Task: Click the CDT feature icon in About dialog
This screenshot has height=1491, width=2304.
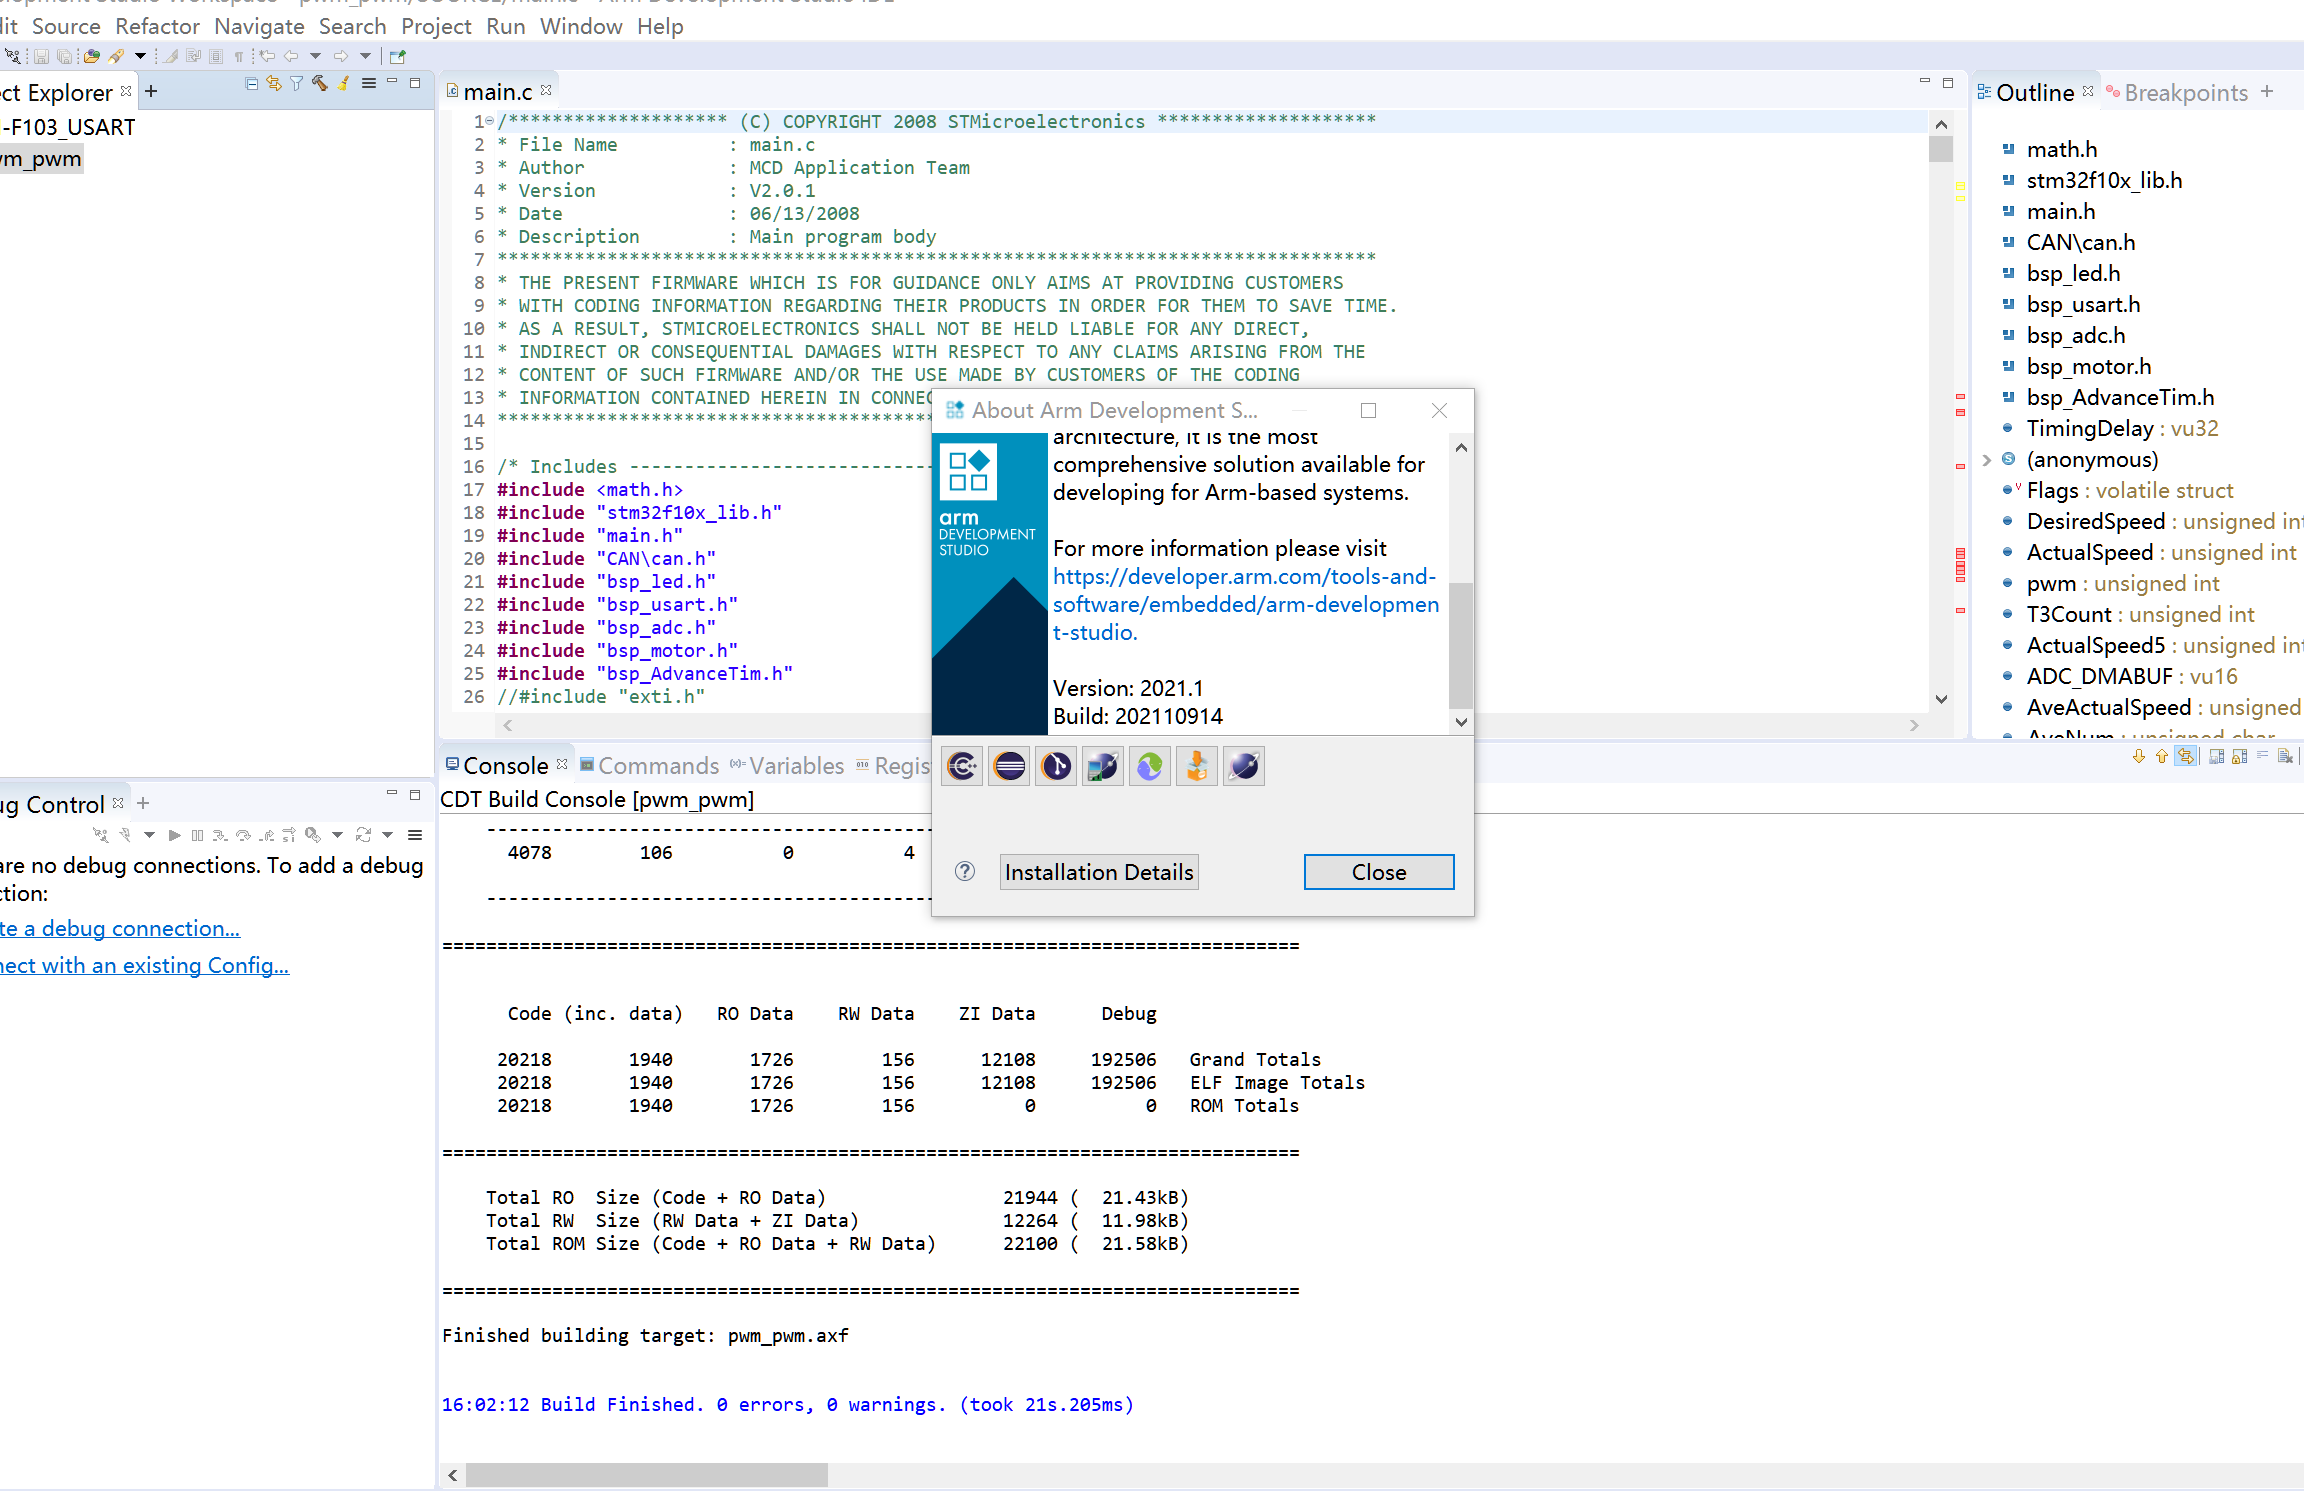Action: (x=962, y=766)
